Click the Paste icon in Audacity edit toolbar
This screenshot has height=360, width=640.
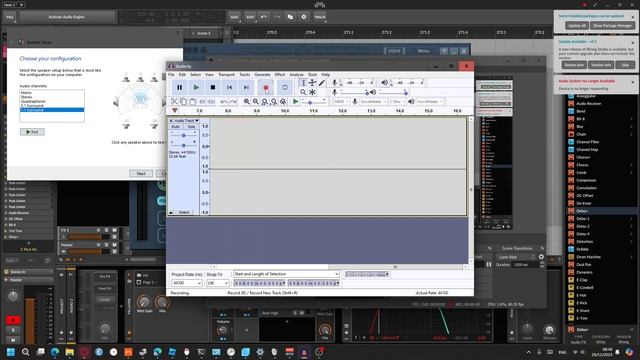tap(192, 102)
